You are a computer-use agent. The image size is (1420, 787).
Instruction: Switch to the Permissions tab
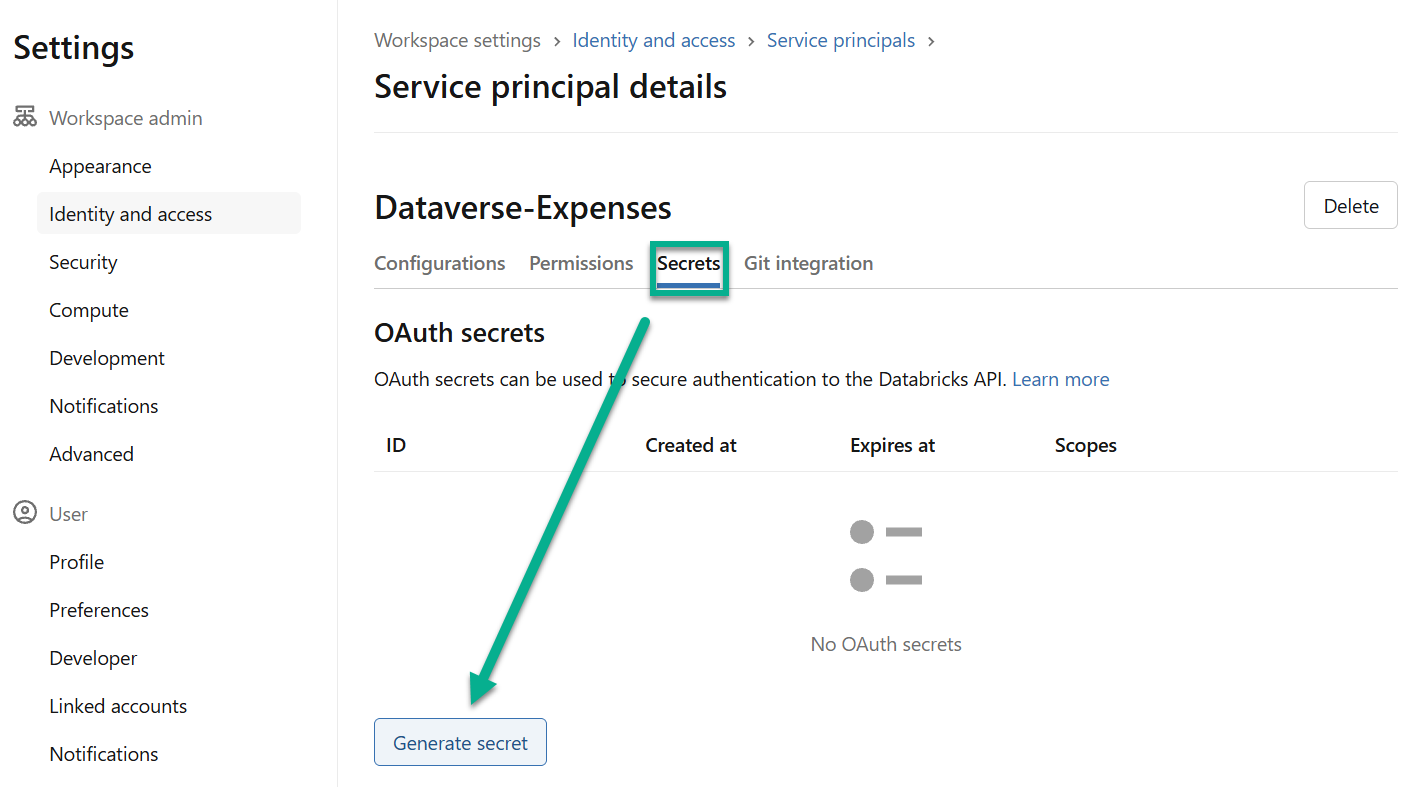pyautogui.click(x=581, y=263)
